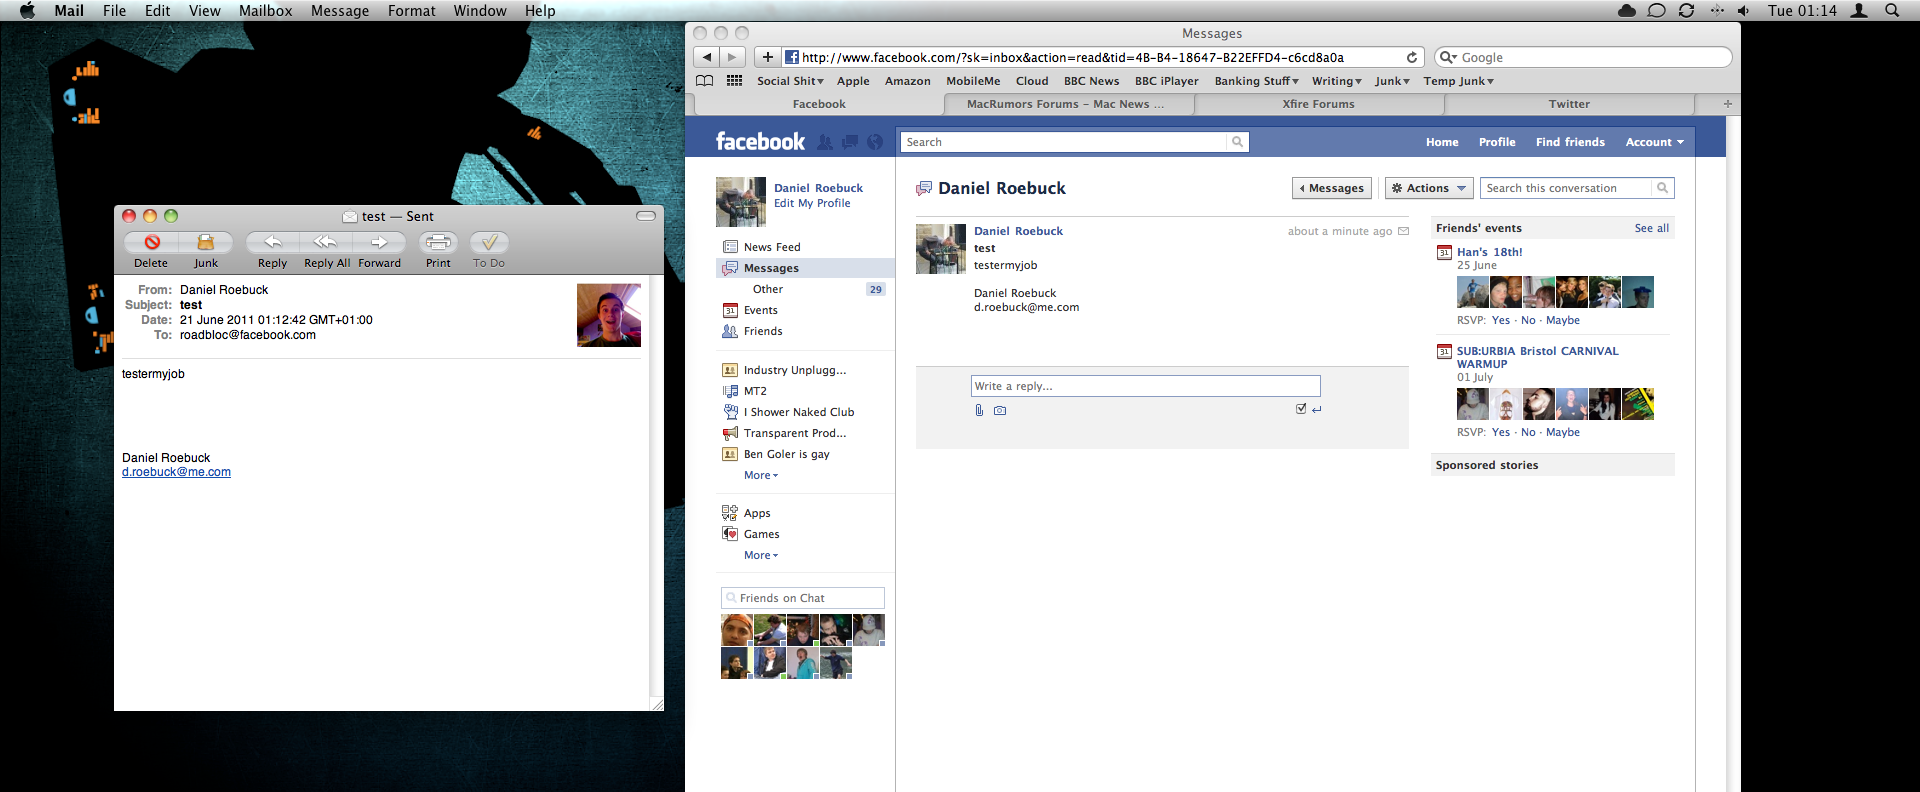Open Edit My Profile link
1920x792 pixels.
tap(812, 203)
